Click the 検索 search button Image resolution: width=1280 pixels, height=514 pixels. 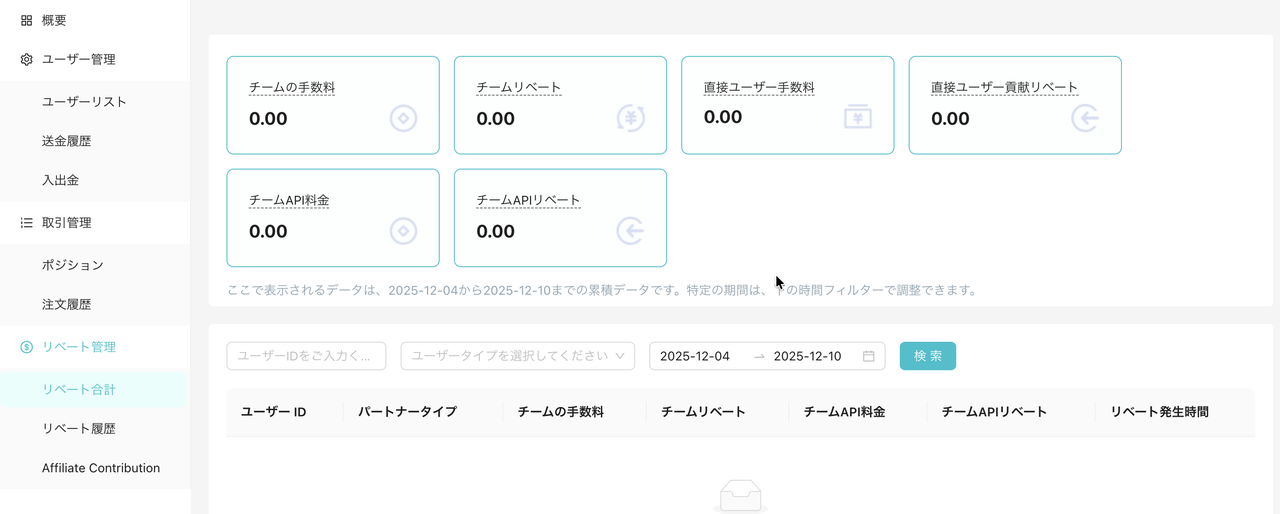coord(928,356)
